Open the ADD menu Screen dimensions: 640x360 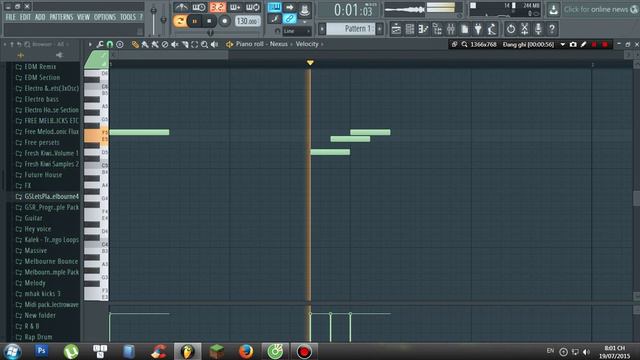40,17
